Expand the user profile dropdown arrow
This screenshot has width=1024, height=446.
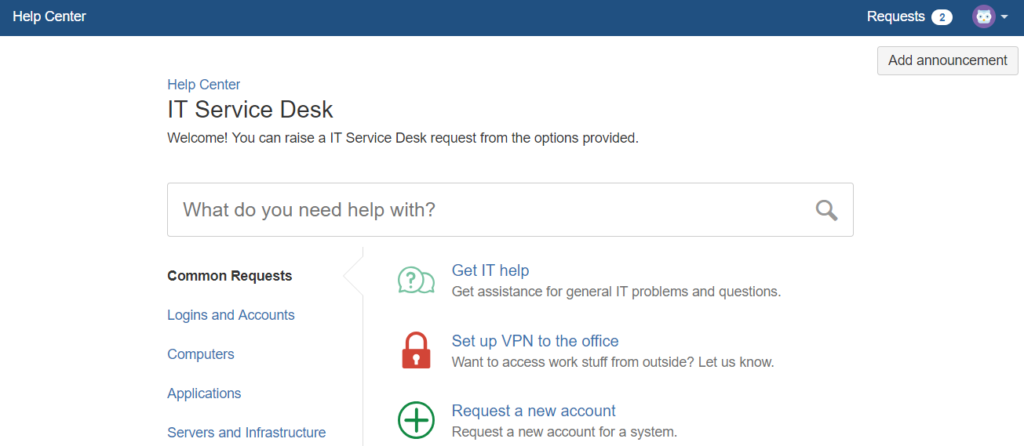(x=1004, y=18)
